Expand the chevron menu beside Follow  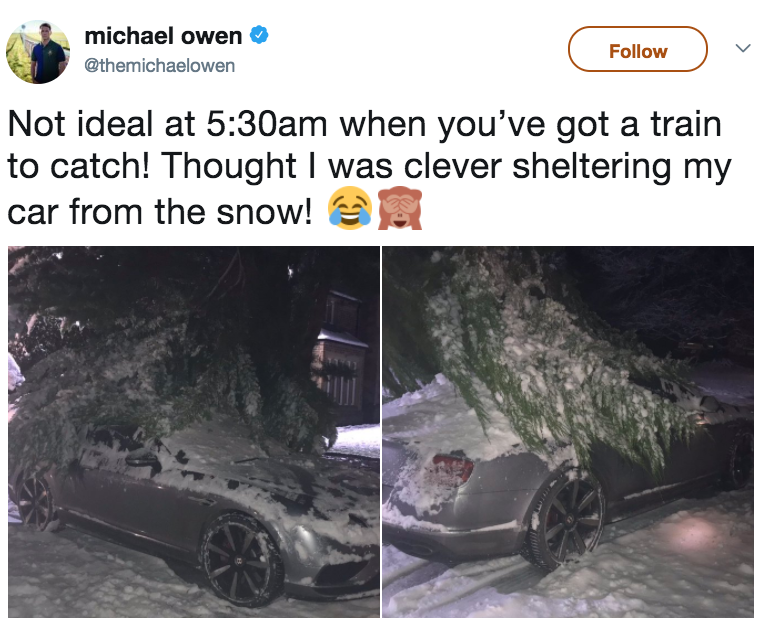(743, 48)
